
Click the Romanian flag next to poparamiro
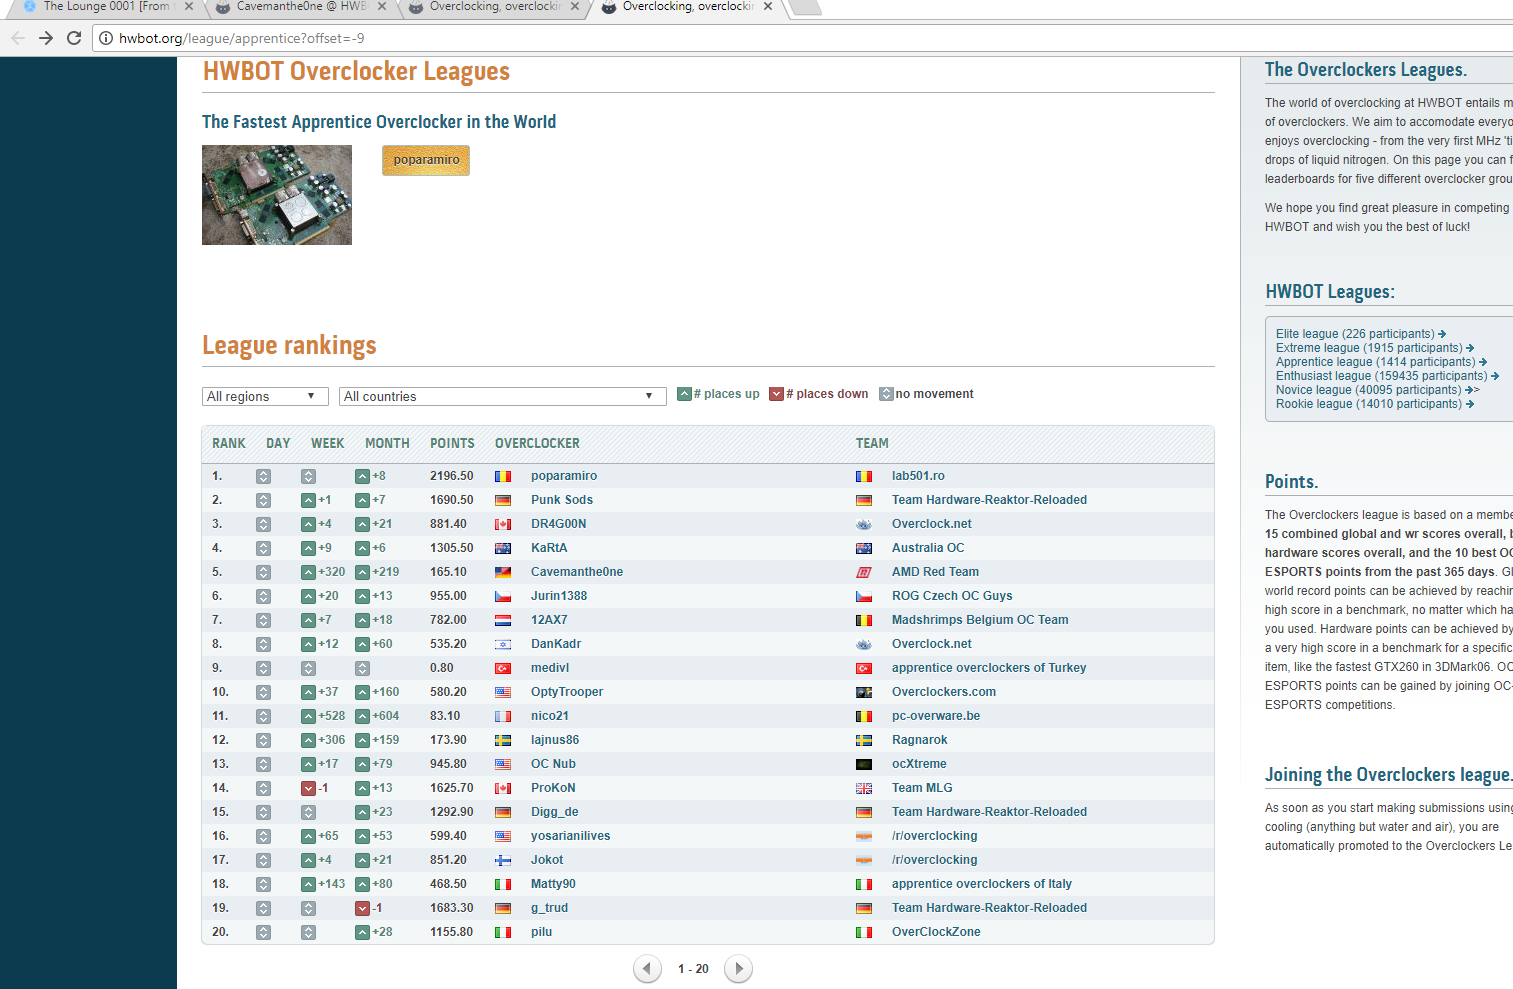tap(503, 477)
